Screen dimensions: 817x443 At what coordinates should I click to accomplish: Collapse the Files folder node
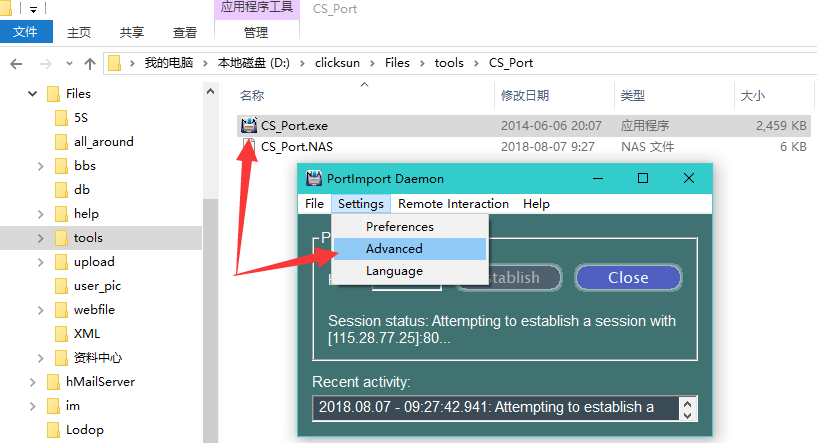pyautogui.click(x=28, y=94)
